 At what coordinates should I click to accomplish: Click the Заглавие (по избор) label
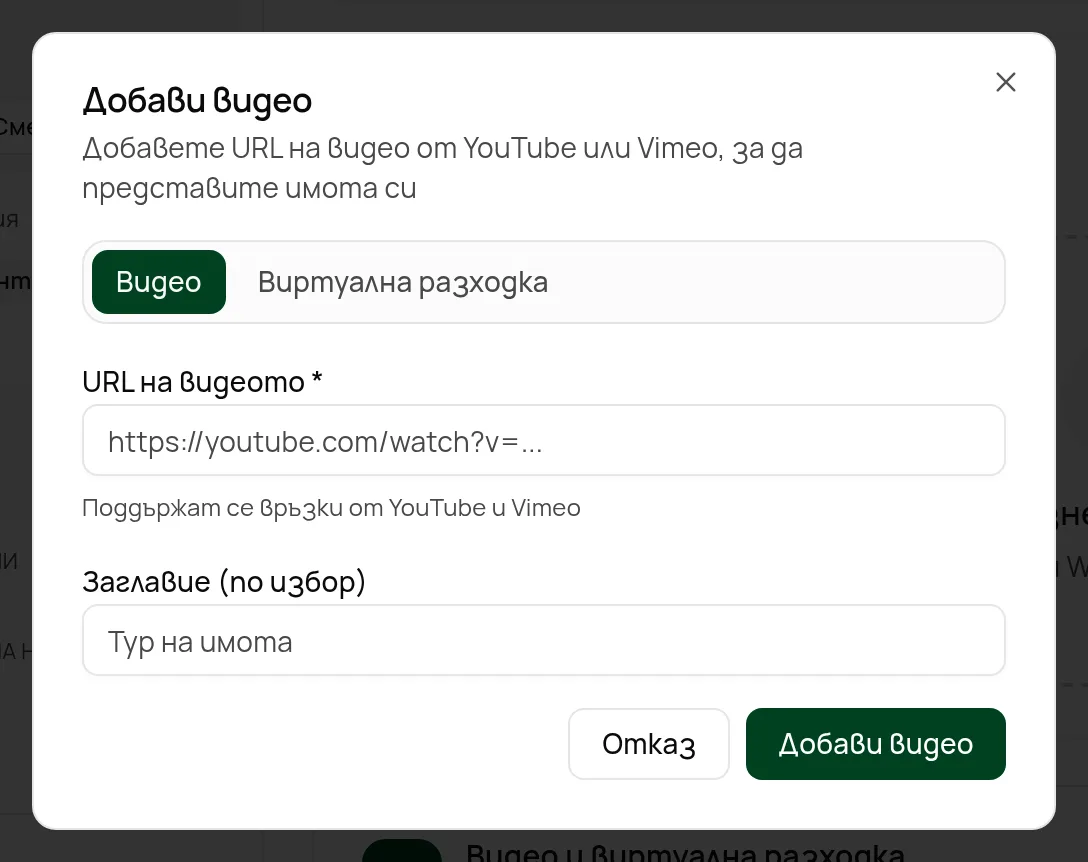point(224,582)
